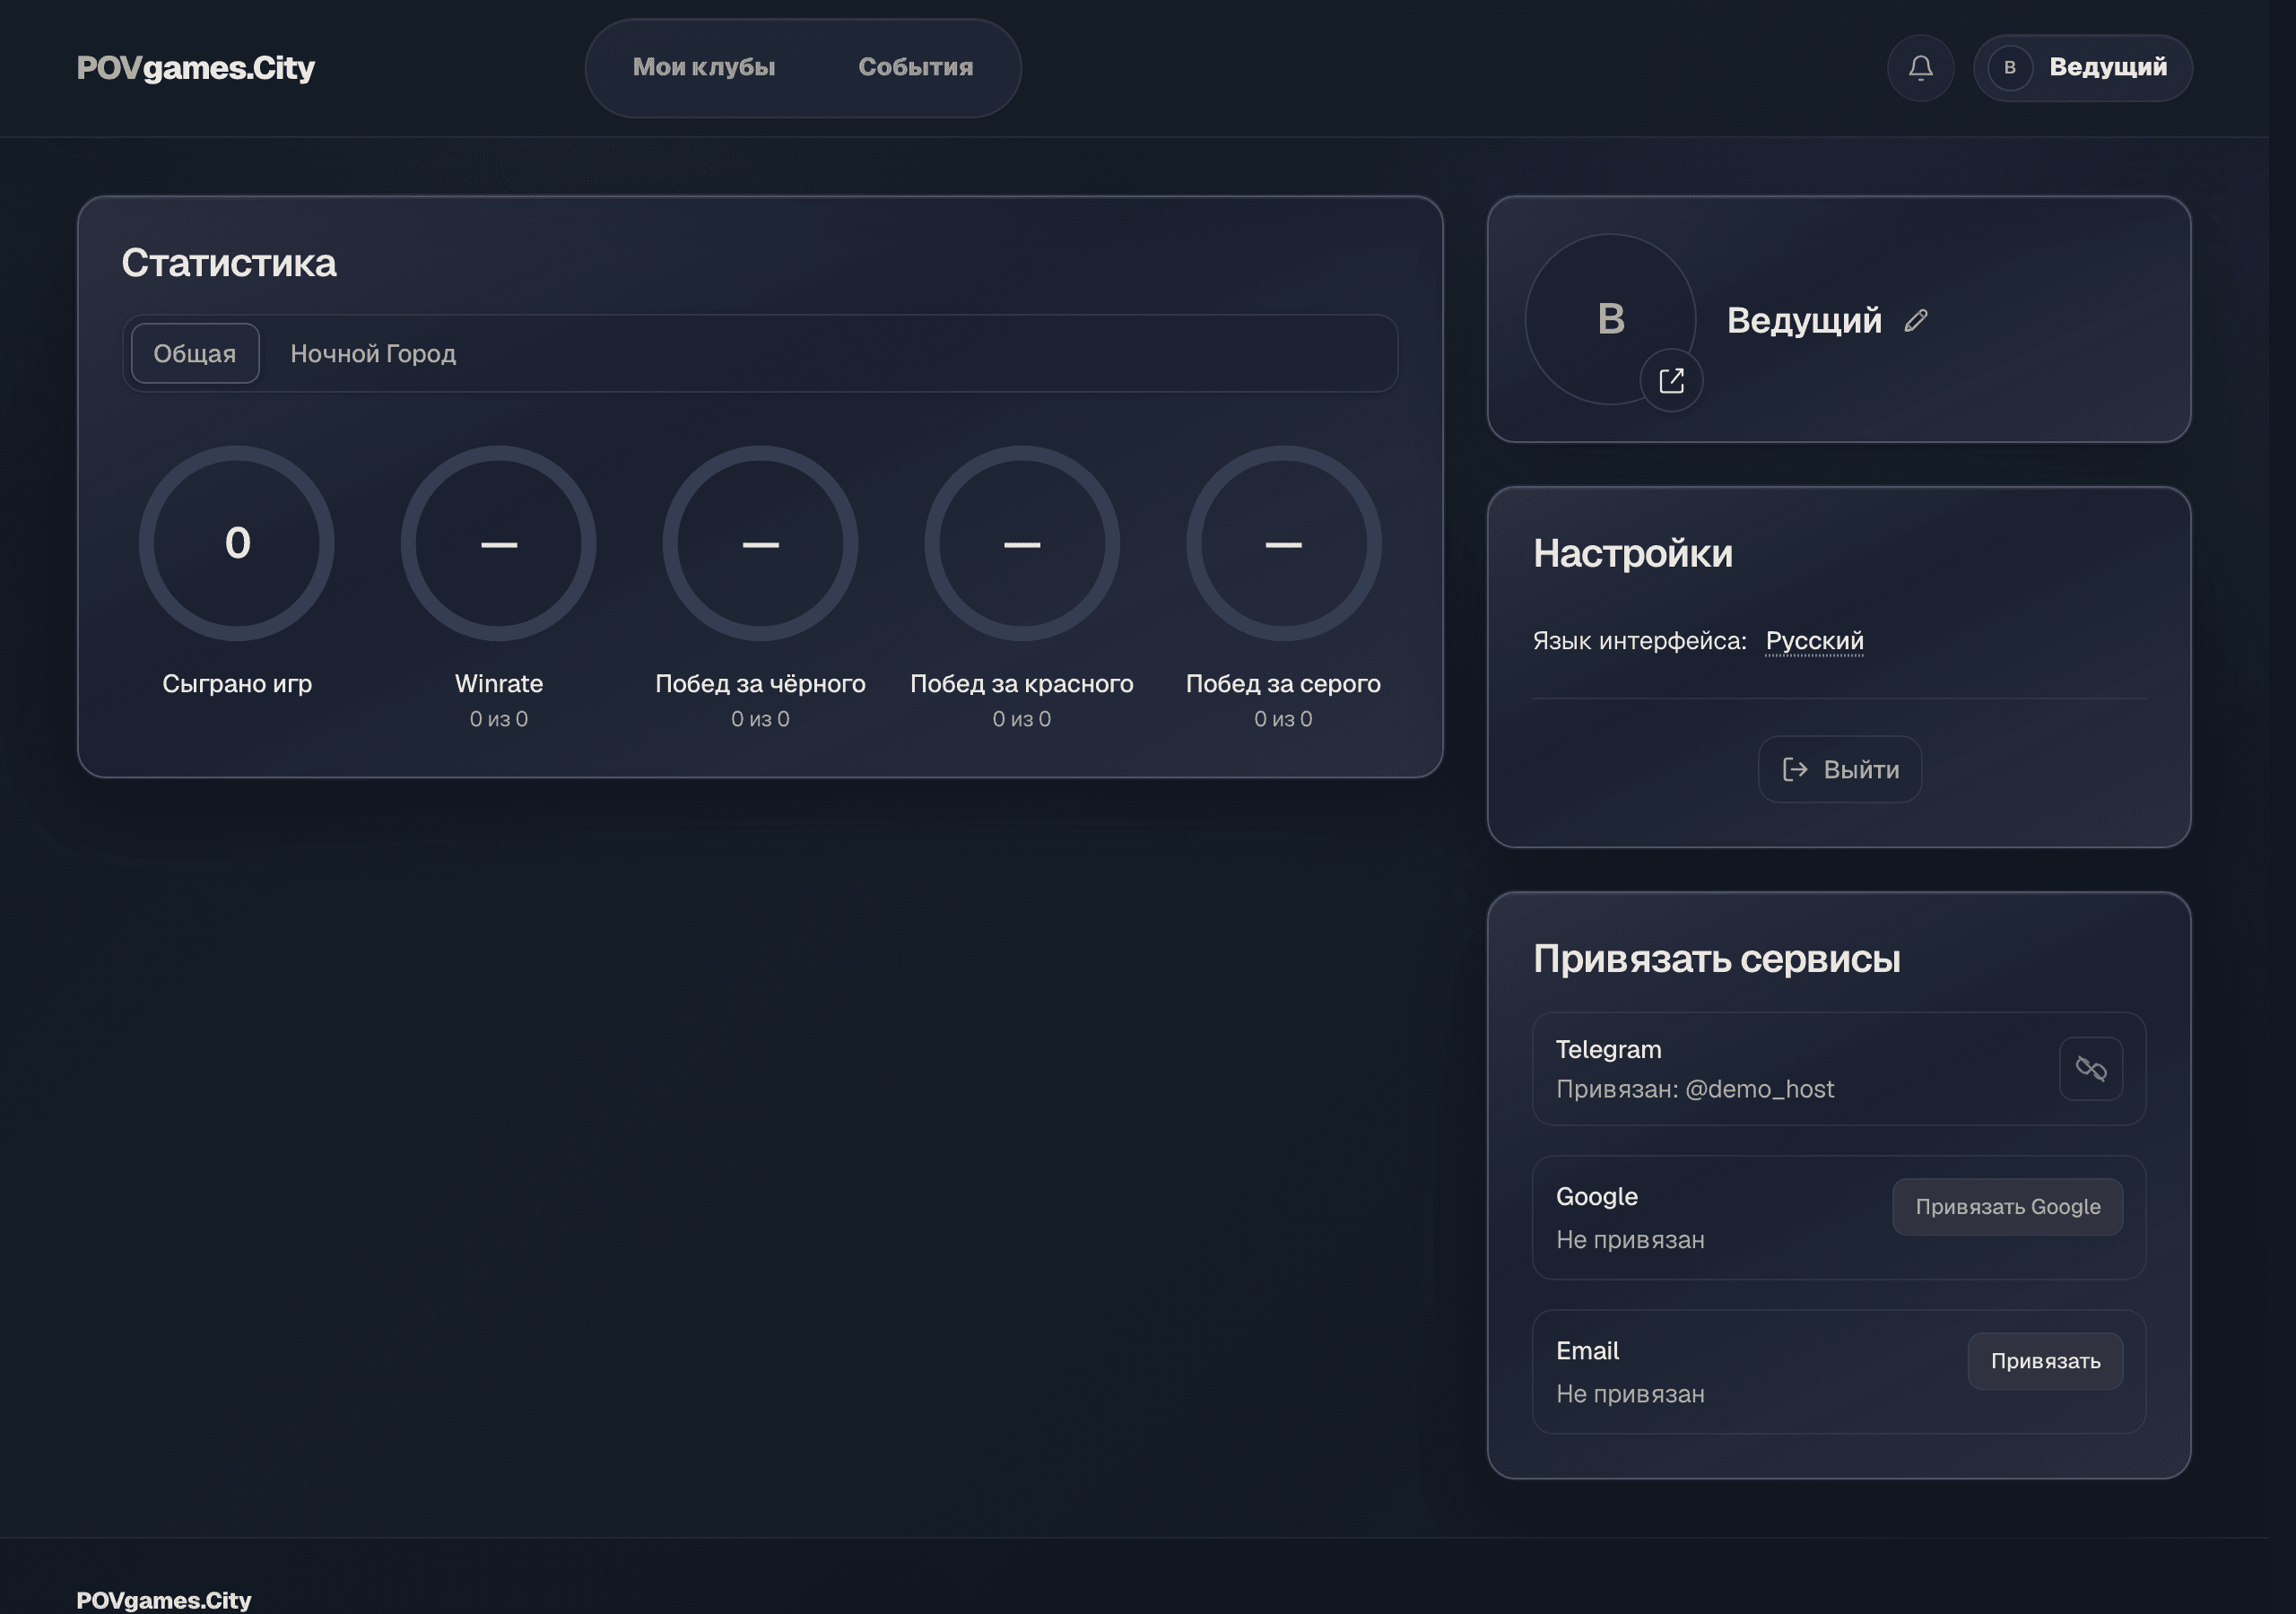2296x1614 pixels.
Task: Click the small user avatar in header
Action: [2009, 68]
